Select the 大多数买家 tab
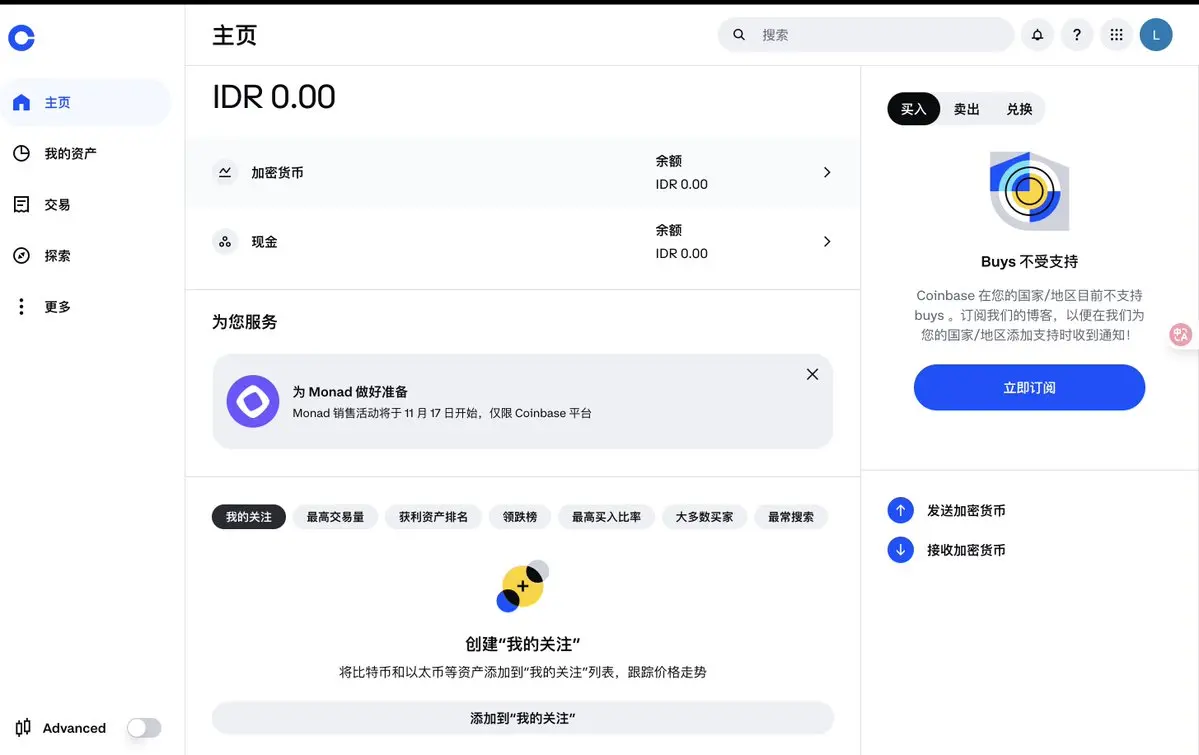The width and height of the screenshot is (1199, 755). click(x=704, y=517)
